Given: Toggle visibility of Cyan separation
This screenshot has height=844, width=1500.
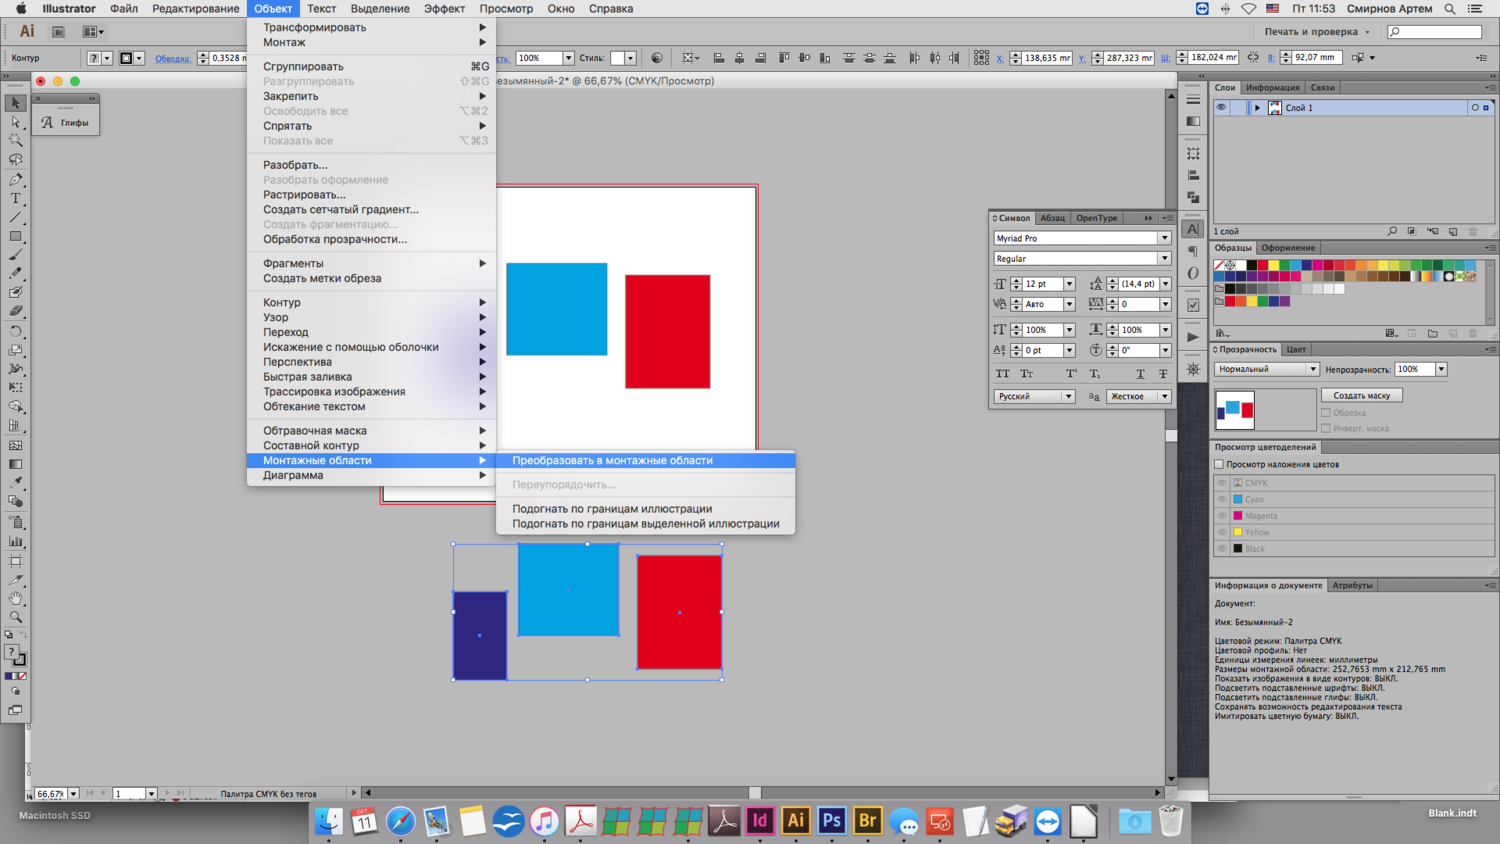Looking at the screenshot, I should click(x=1221, y=499).
